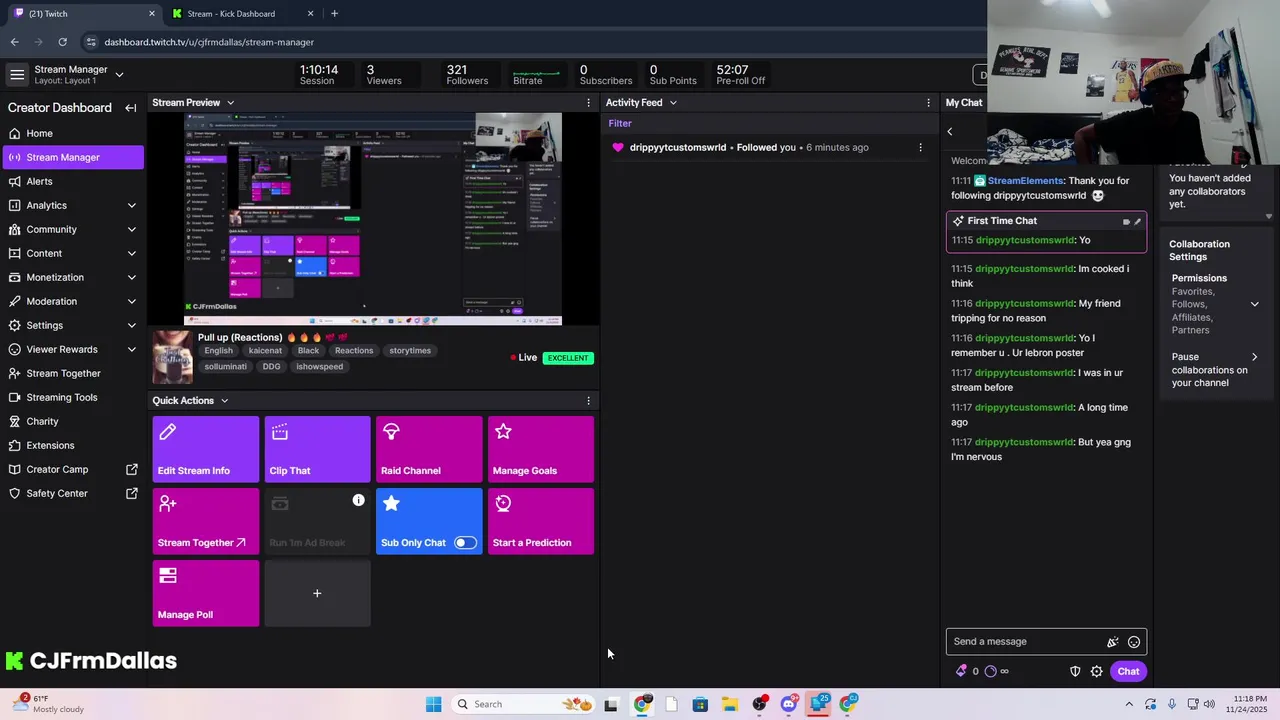Click the stream preview video
Image resolution: width=1280 pixels, height=720 pixels.
click(373, 219)
